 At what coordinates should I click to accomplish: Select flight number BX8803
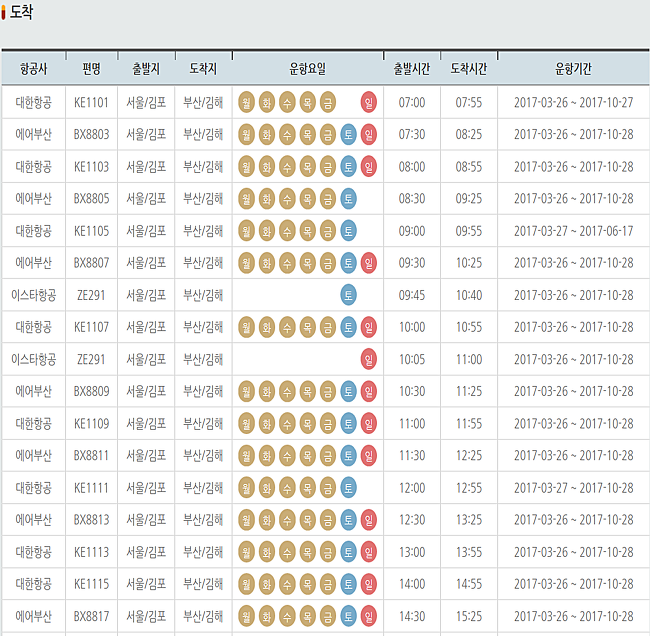point(91,134)
